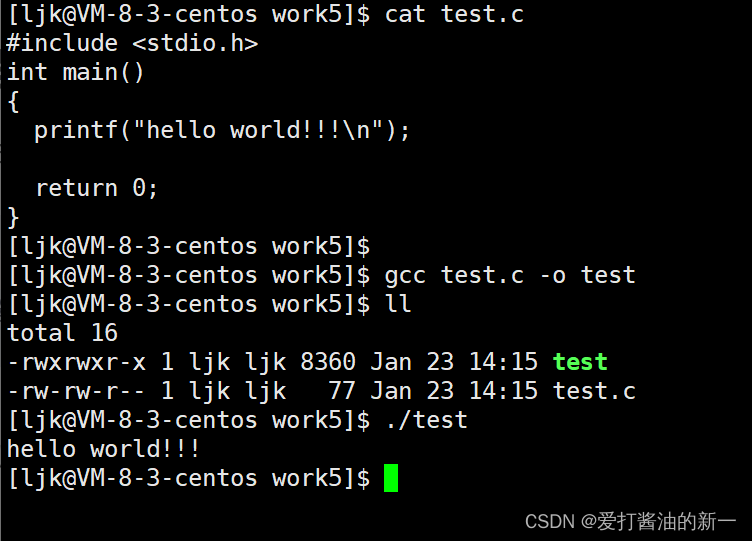Click 'test.c' in the ll file listing

pyautogui.click(x=594, y=390)
